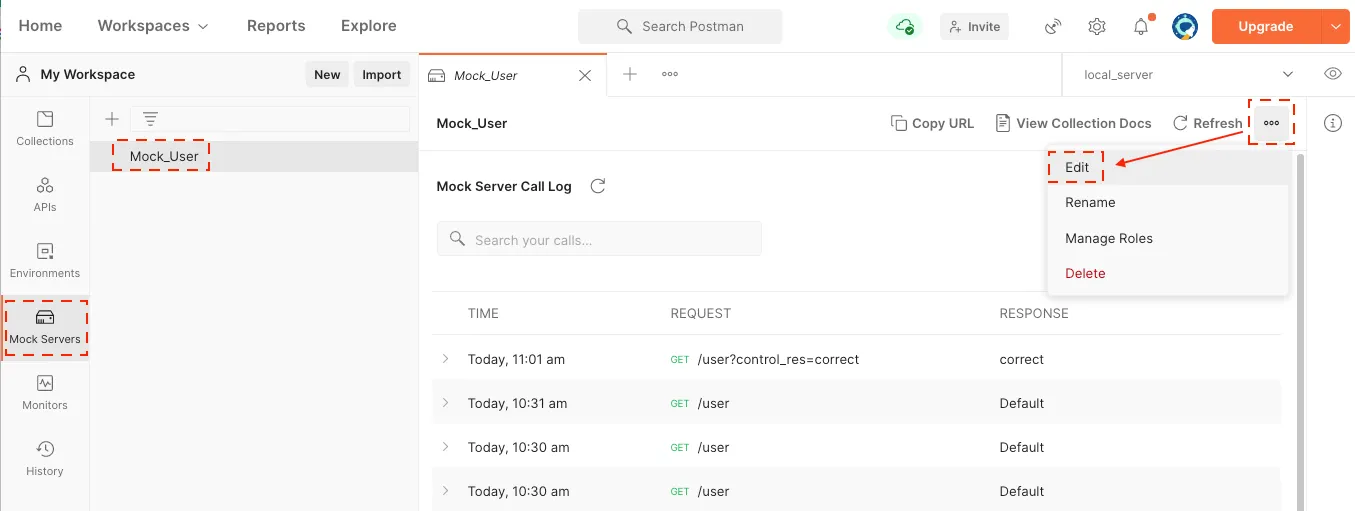The height and width of the screenshot is (511, 1355).
Task: Refresh the Mock Server Call Log
Action: 598,186
